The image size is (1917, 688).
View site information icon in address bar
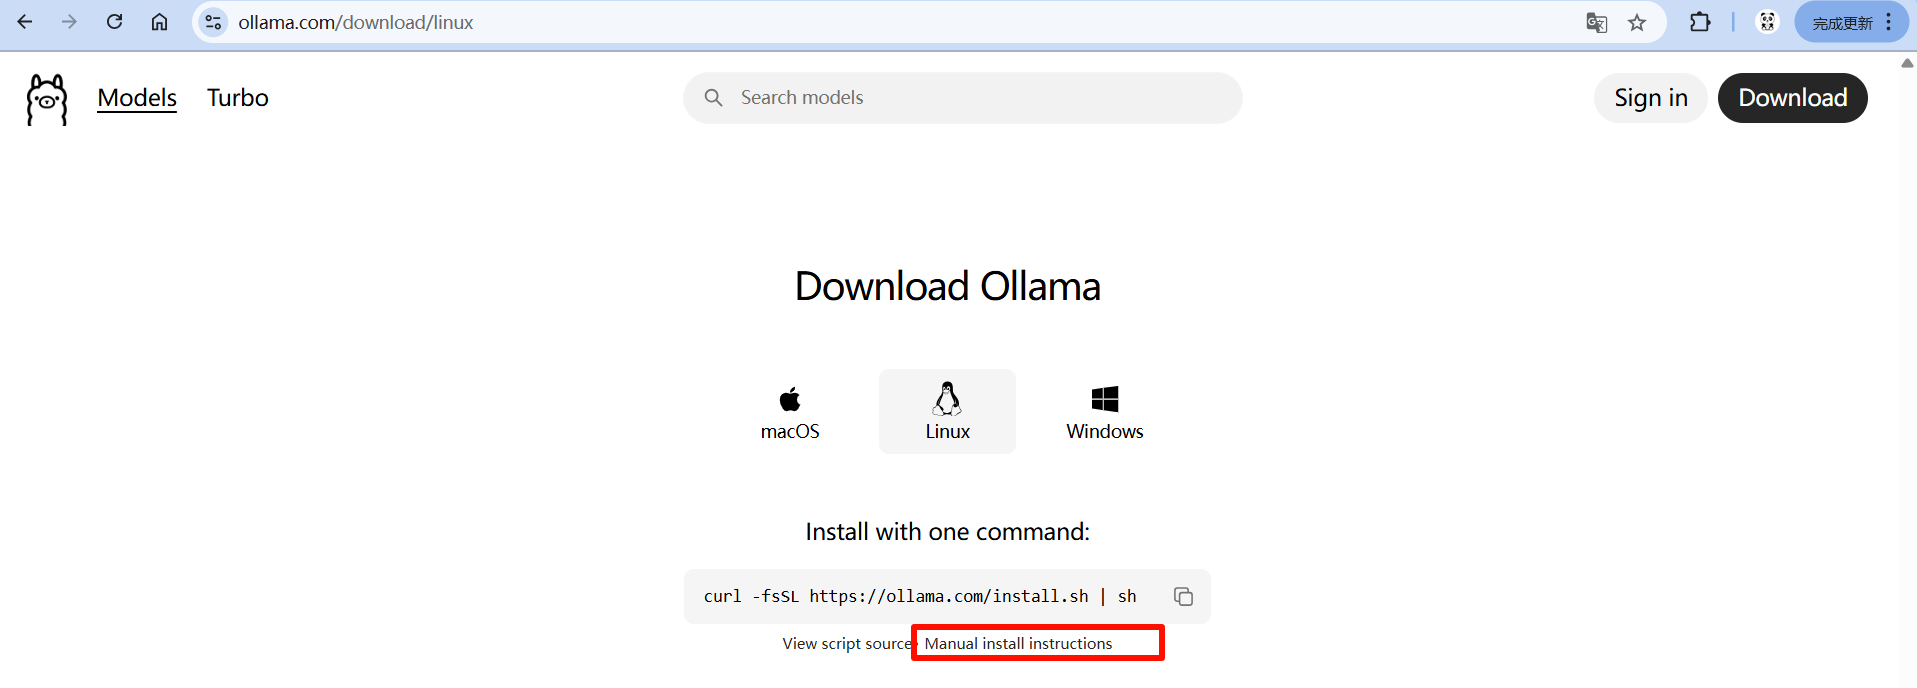click(213, 22)
